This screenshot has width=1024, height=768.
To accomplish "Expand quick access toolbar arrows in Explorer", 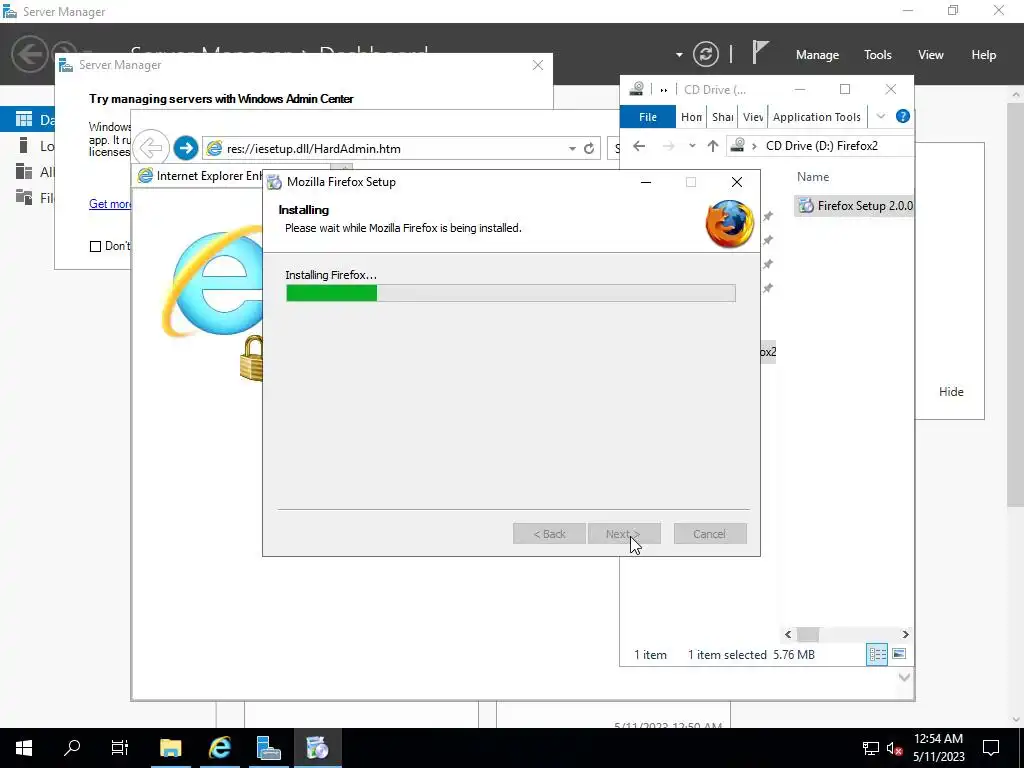I will pyautogui.click(x=664, y=90).
